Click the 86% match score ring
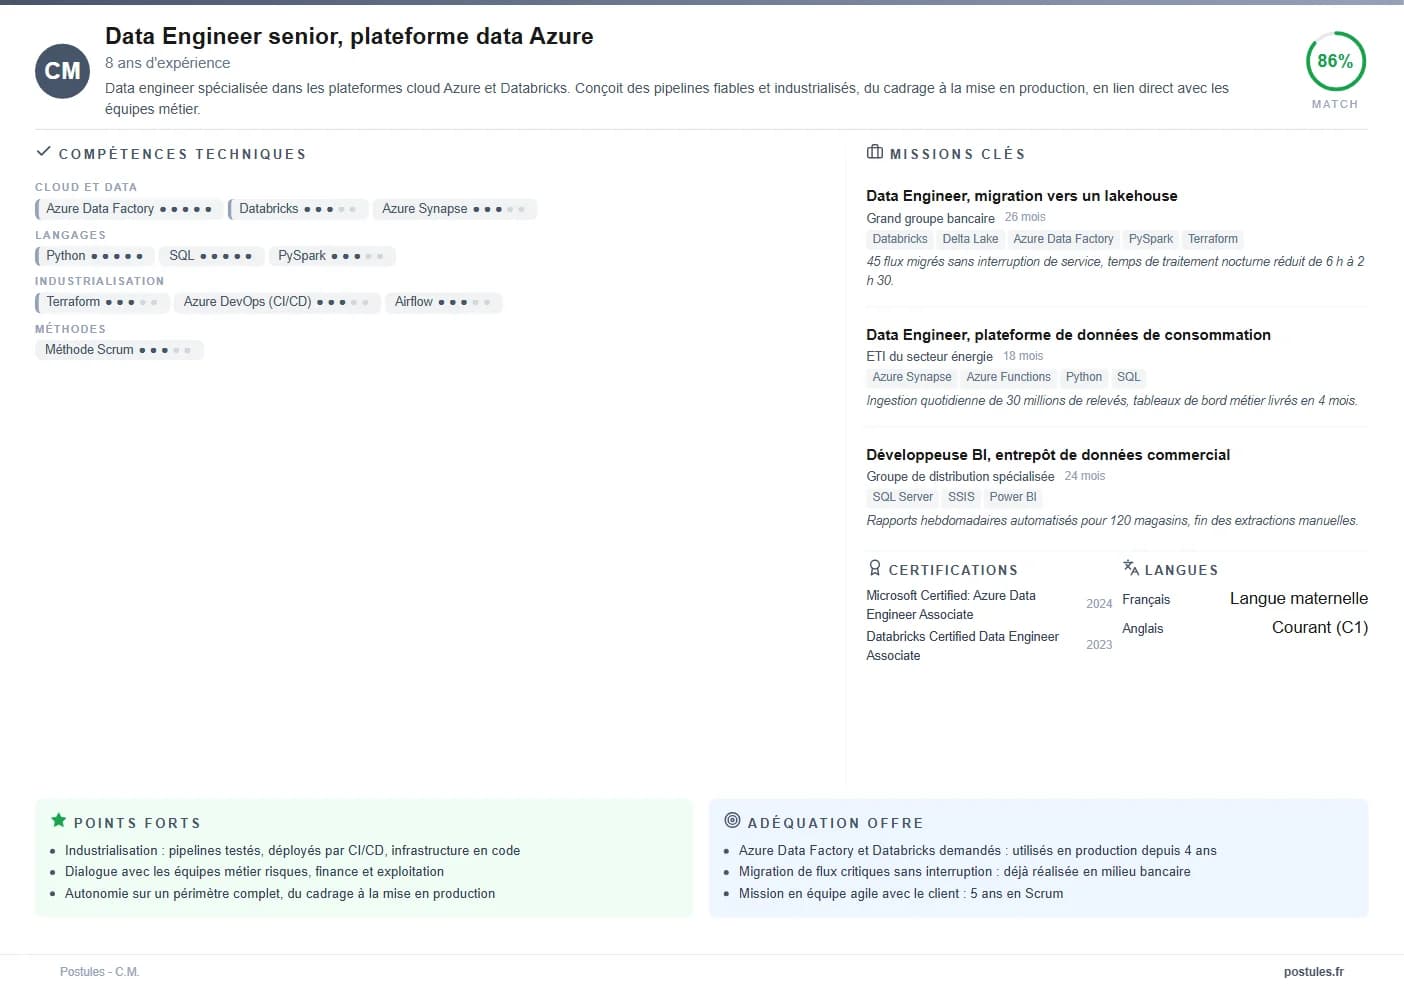Viewport: 1404px width, 993px height. [1335, 61]
